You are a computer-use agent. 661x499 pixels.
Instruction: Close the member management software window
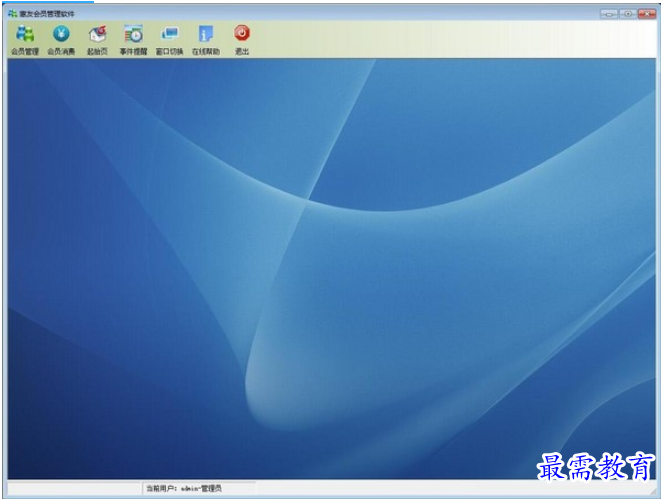[x=647, y=14]
